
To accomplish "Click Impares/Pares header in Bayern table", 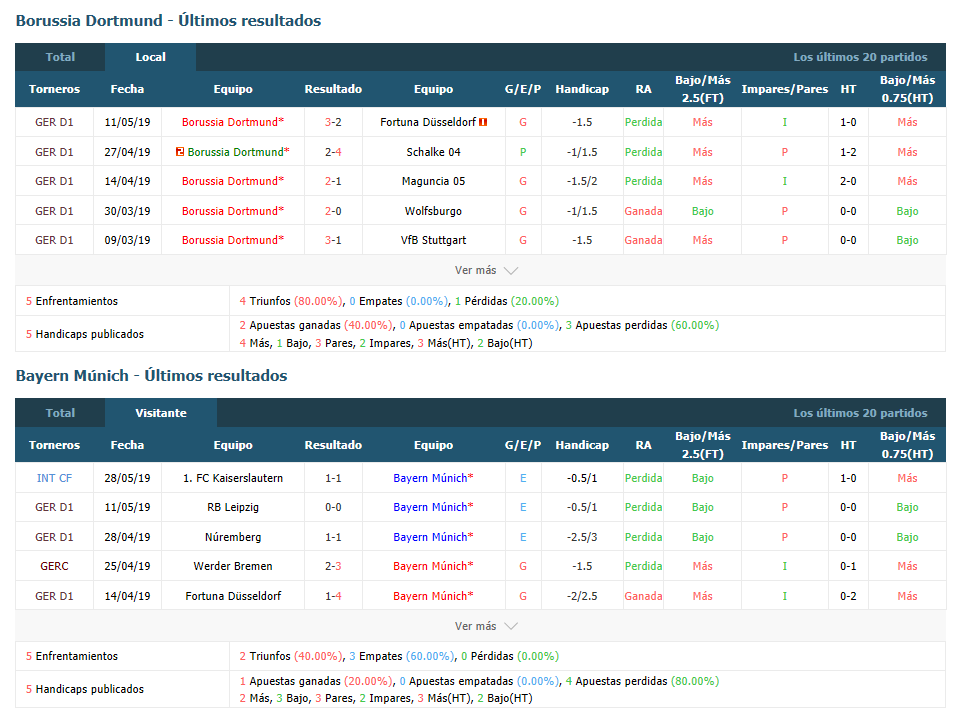I will tap(784, 446).
